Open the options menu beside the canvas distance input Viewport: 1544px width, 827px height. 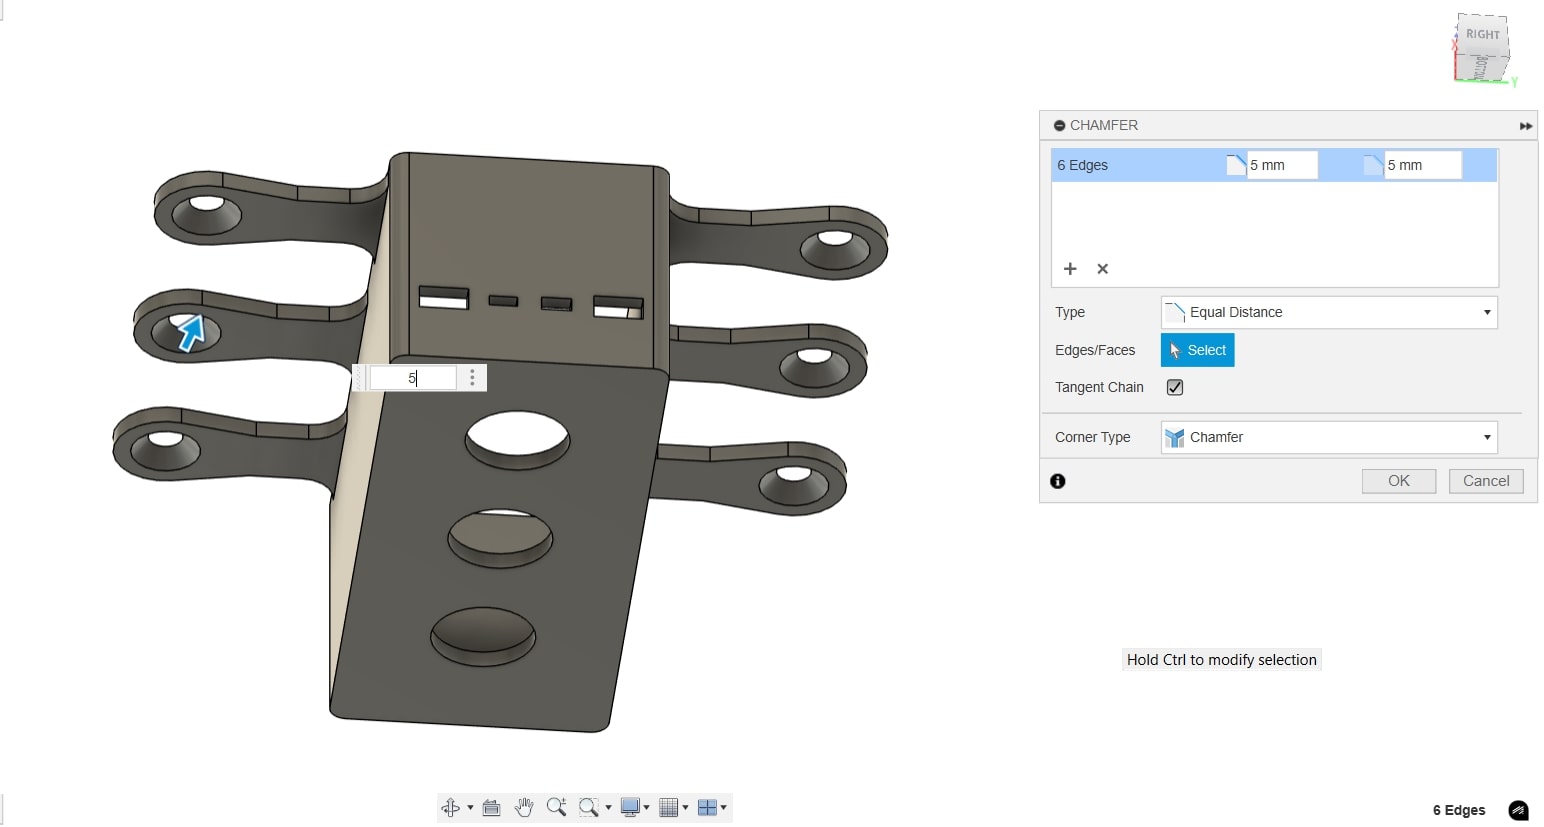click(x=472, y=378)
